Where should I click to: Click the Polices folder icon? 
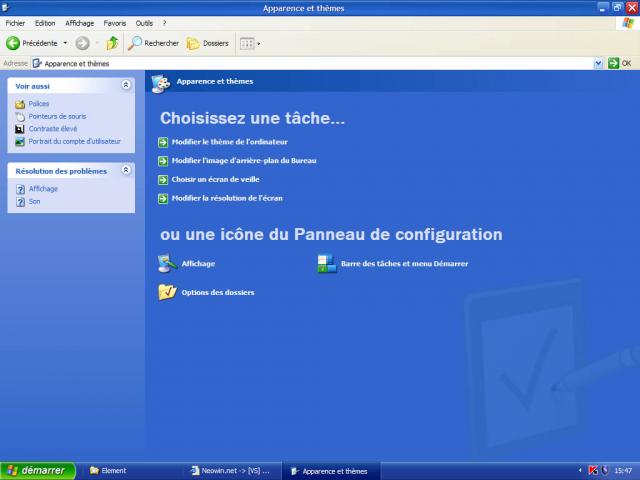click(x=20, y=104)
